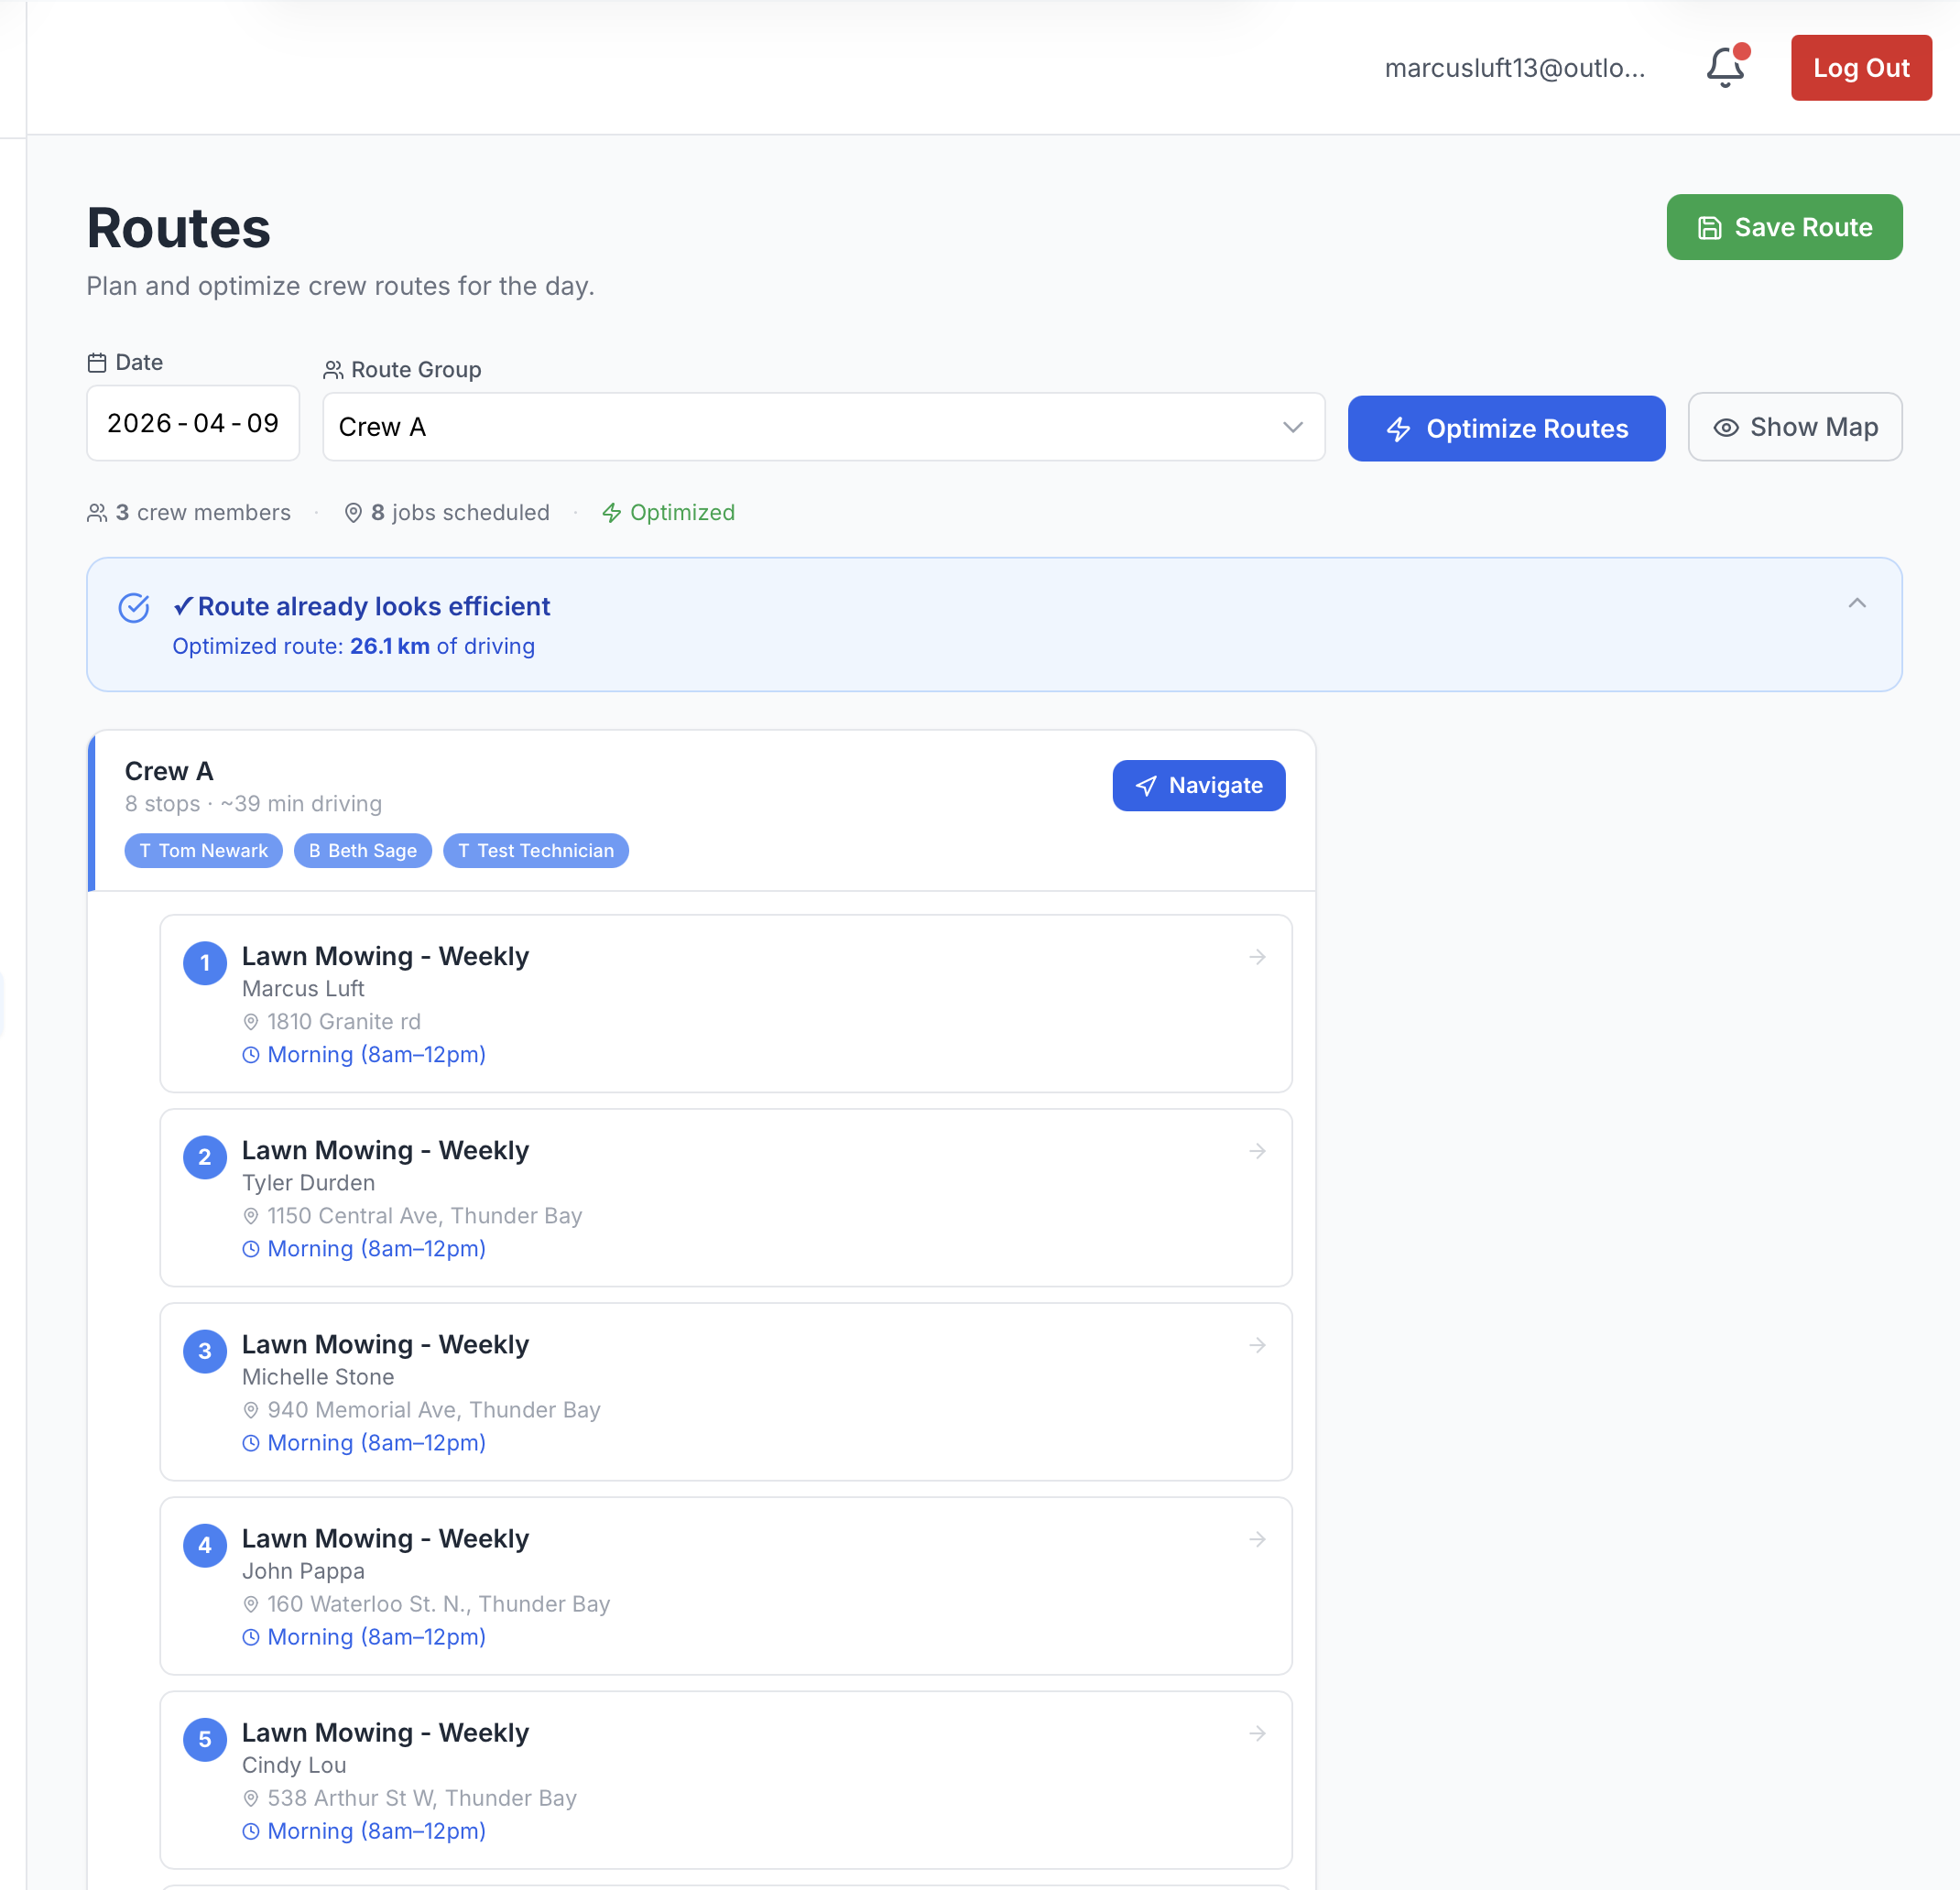Open the Route Group dropdown

pos(823,427)
